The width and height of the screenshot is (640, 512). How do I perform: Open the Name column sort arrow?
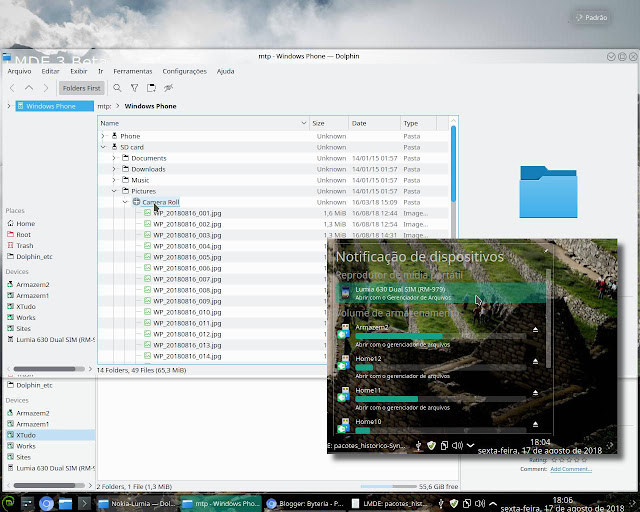click(304, 123)
